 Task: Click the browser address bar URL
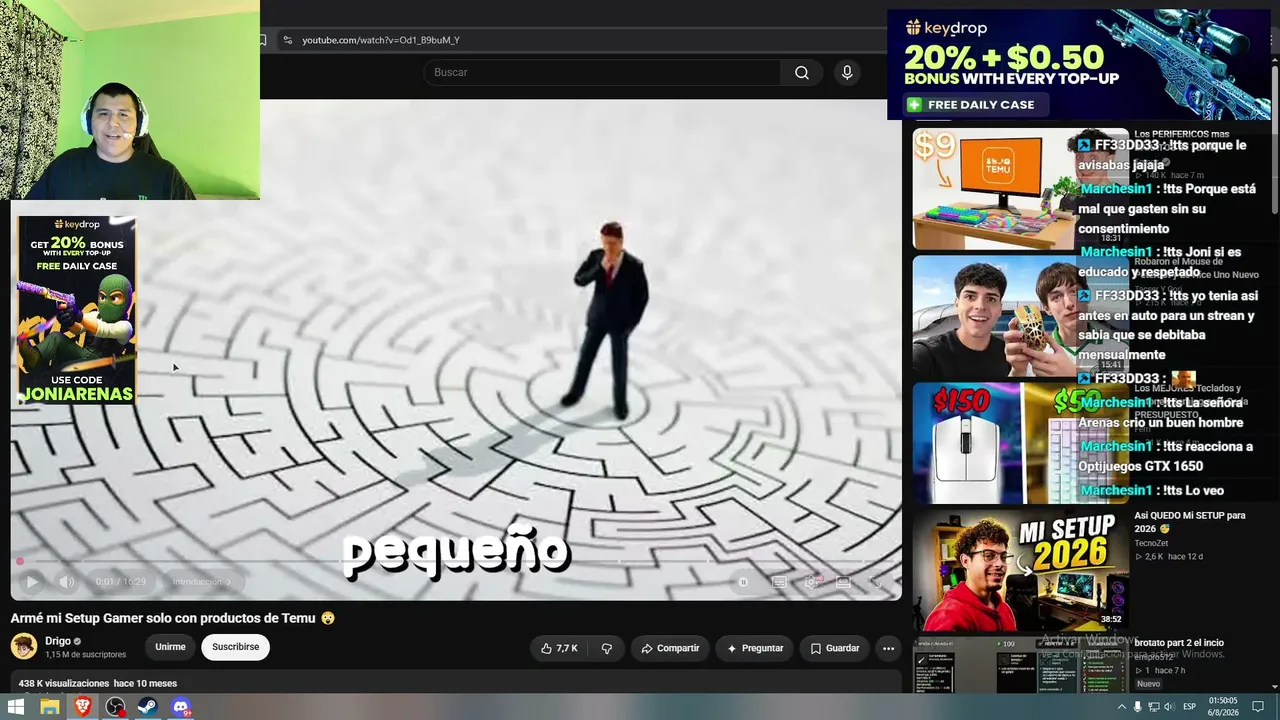(x=381, y=40)
